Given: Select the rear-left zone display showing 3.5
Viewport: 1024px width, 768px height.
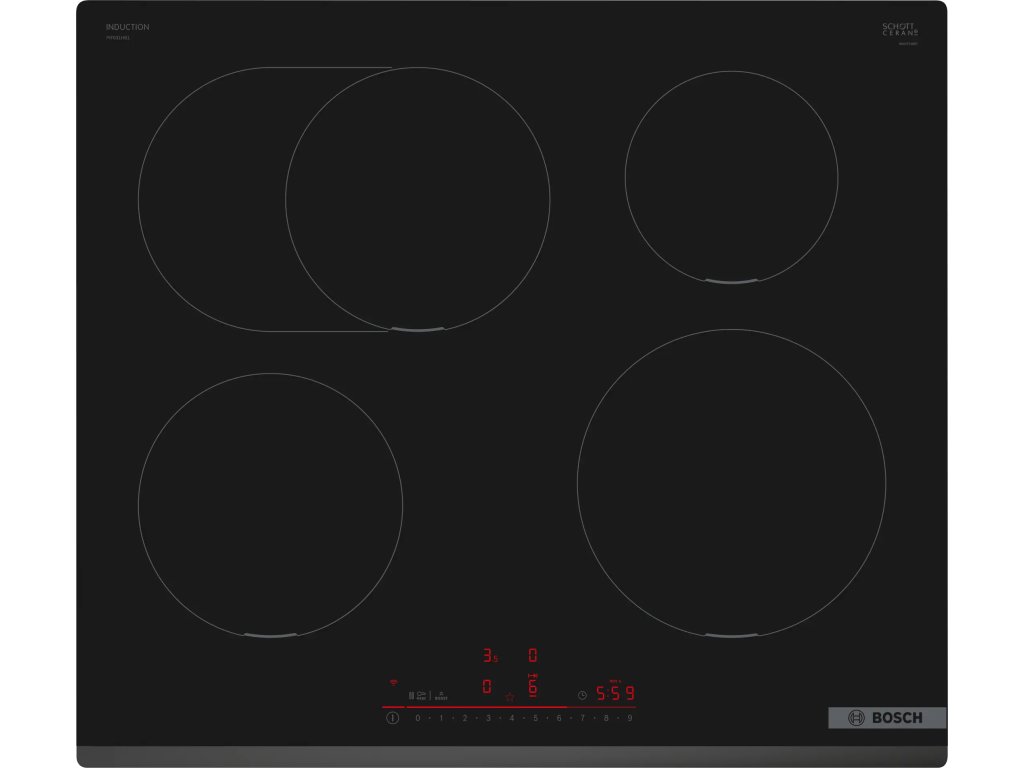Looking at the screenshot, I should click(x=490, y=657).
